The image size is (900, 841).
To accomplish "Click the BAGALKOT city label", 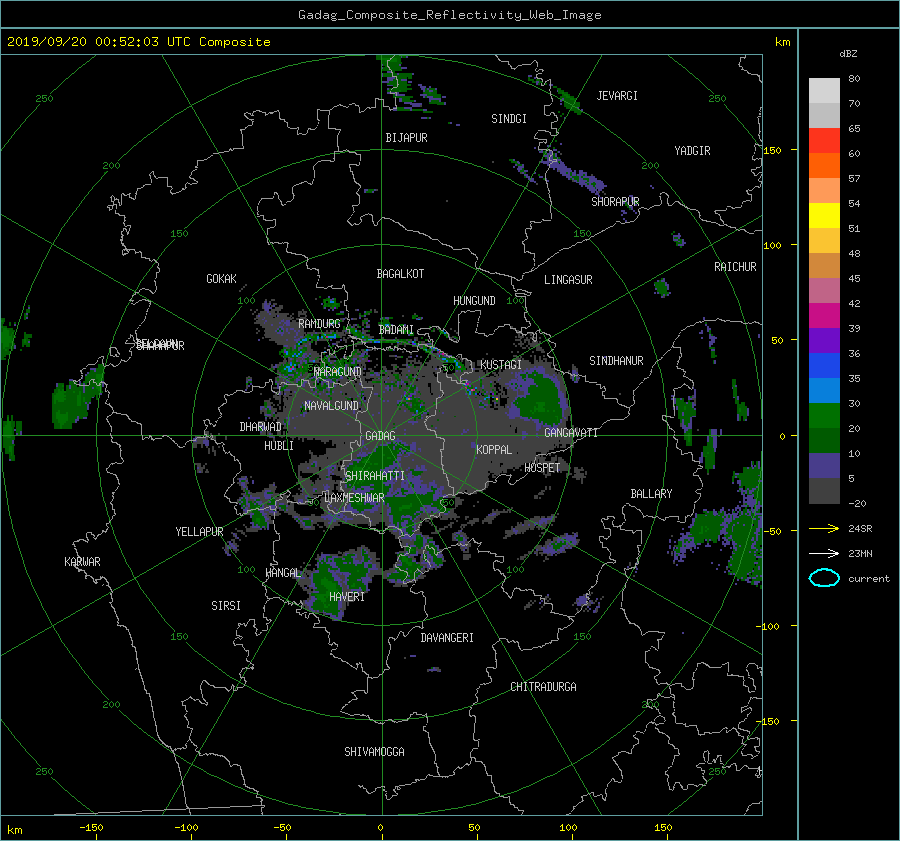I will pos(400,274).
